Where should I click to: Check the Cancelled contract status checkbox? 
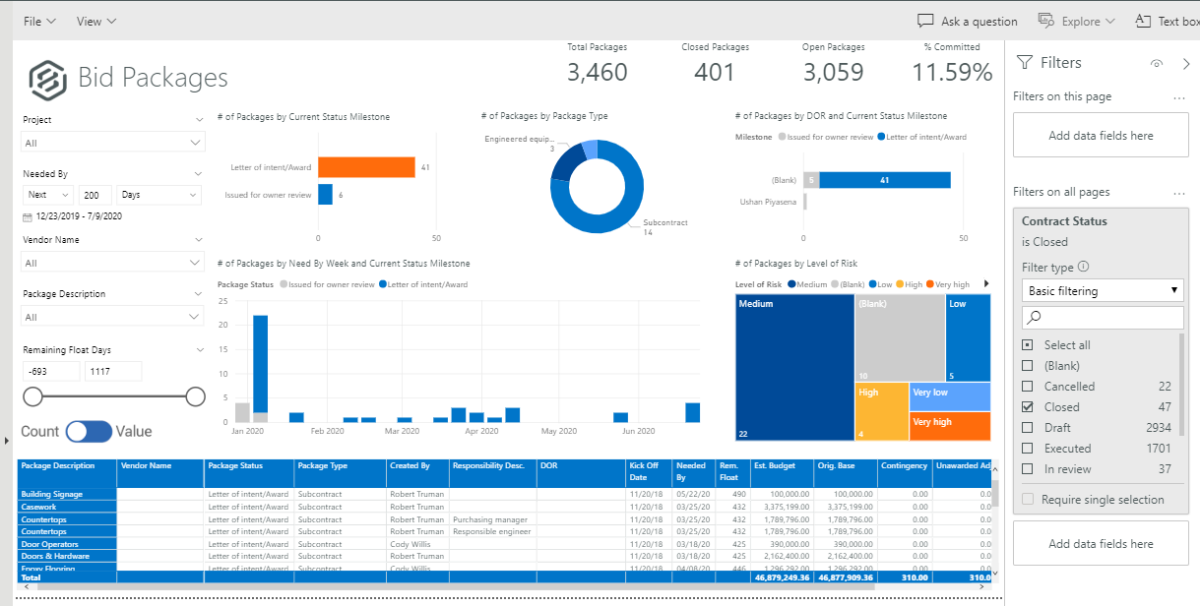click(1027, 387)
